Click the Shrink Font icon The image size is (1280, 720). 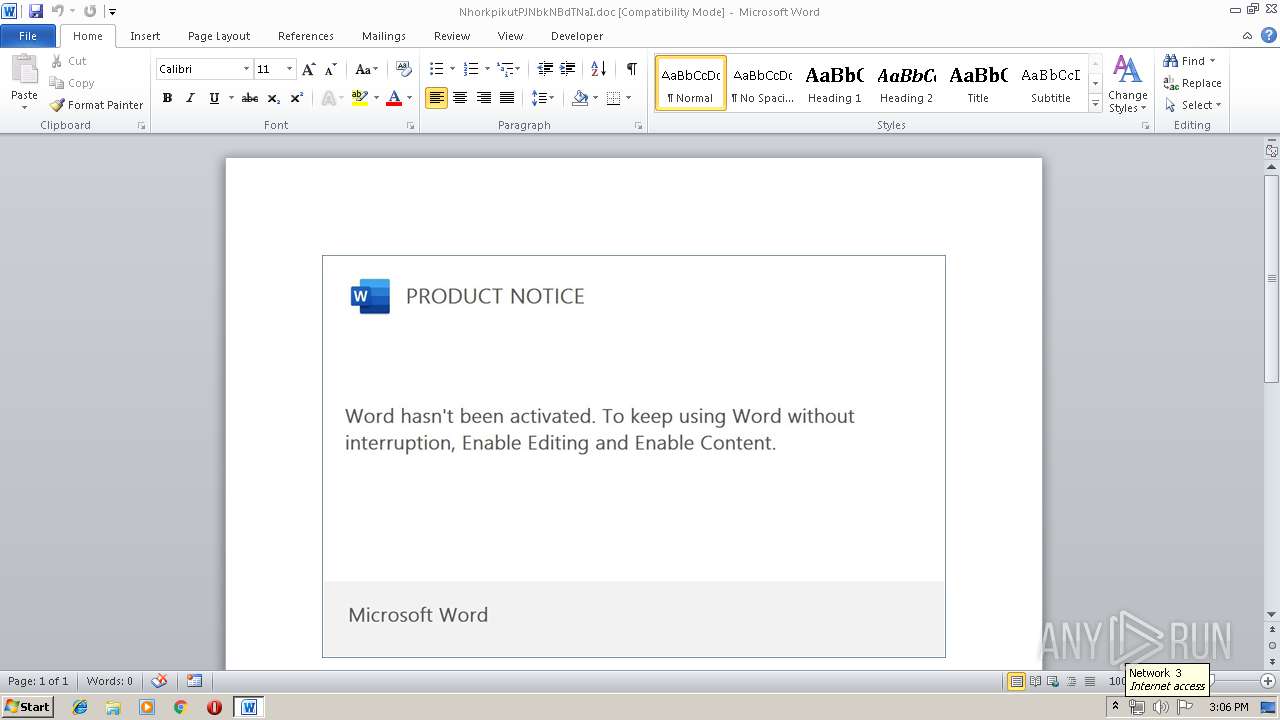coord(331,69)
